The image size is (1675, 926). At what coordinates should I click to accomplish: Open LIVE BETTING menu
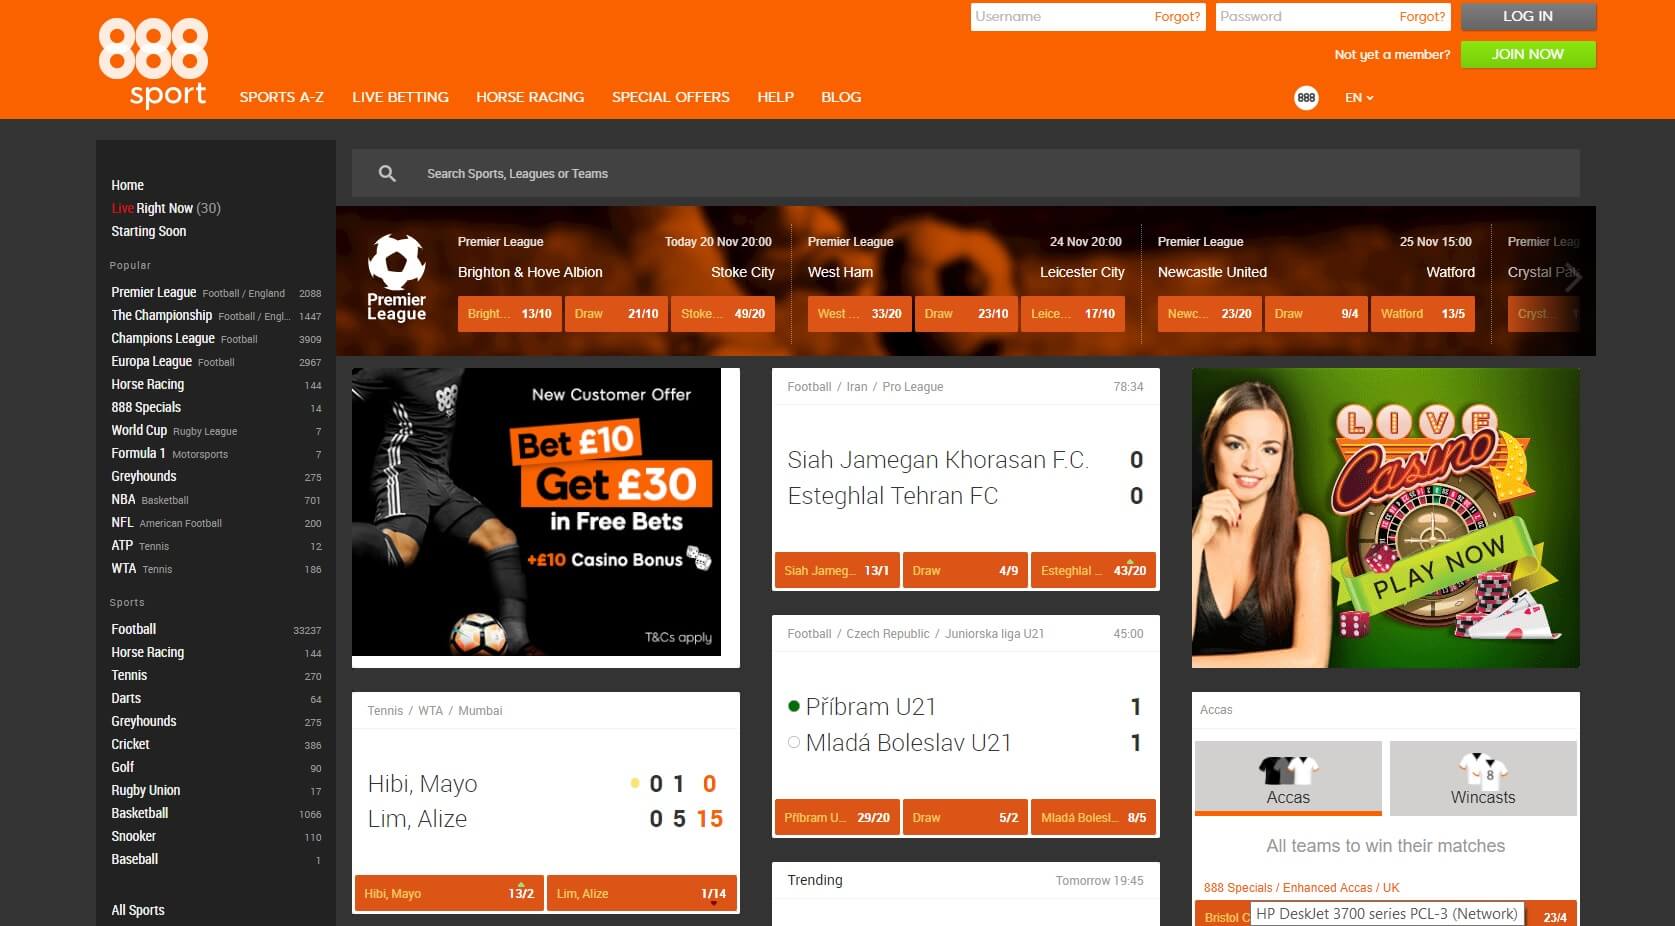point(400,97)
